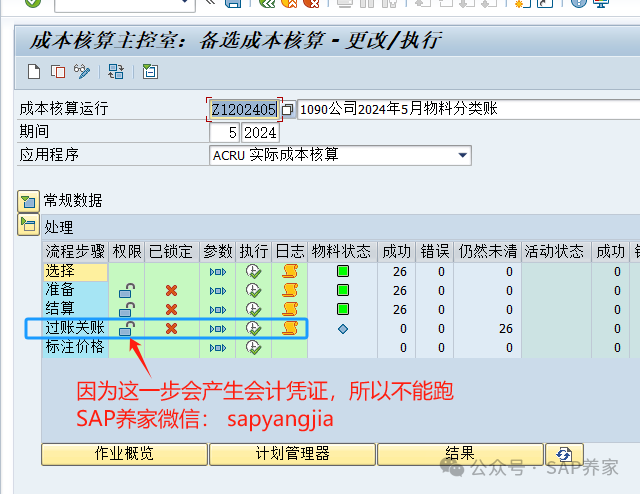Click the unlock icon in 准备 row
640x494 pixels.
(x=127, y=291)
